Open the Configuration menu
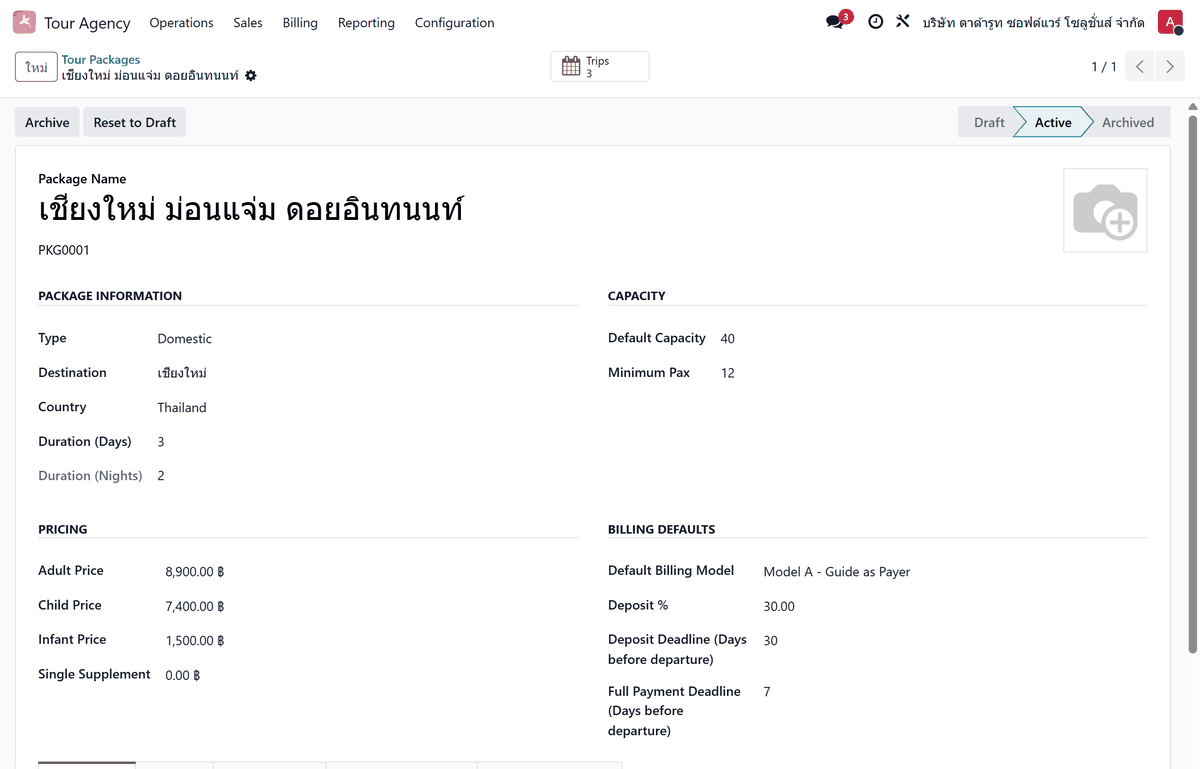The height and width of the screenshot is (769, 1200). point(454,22)
